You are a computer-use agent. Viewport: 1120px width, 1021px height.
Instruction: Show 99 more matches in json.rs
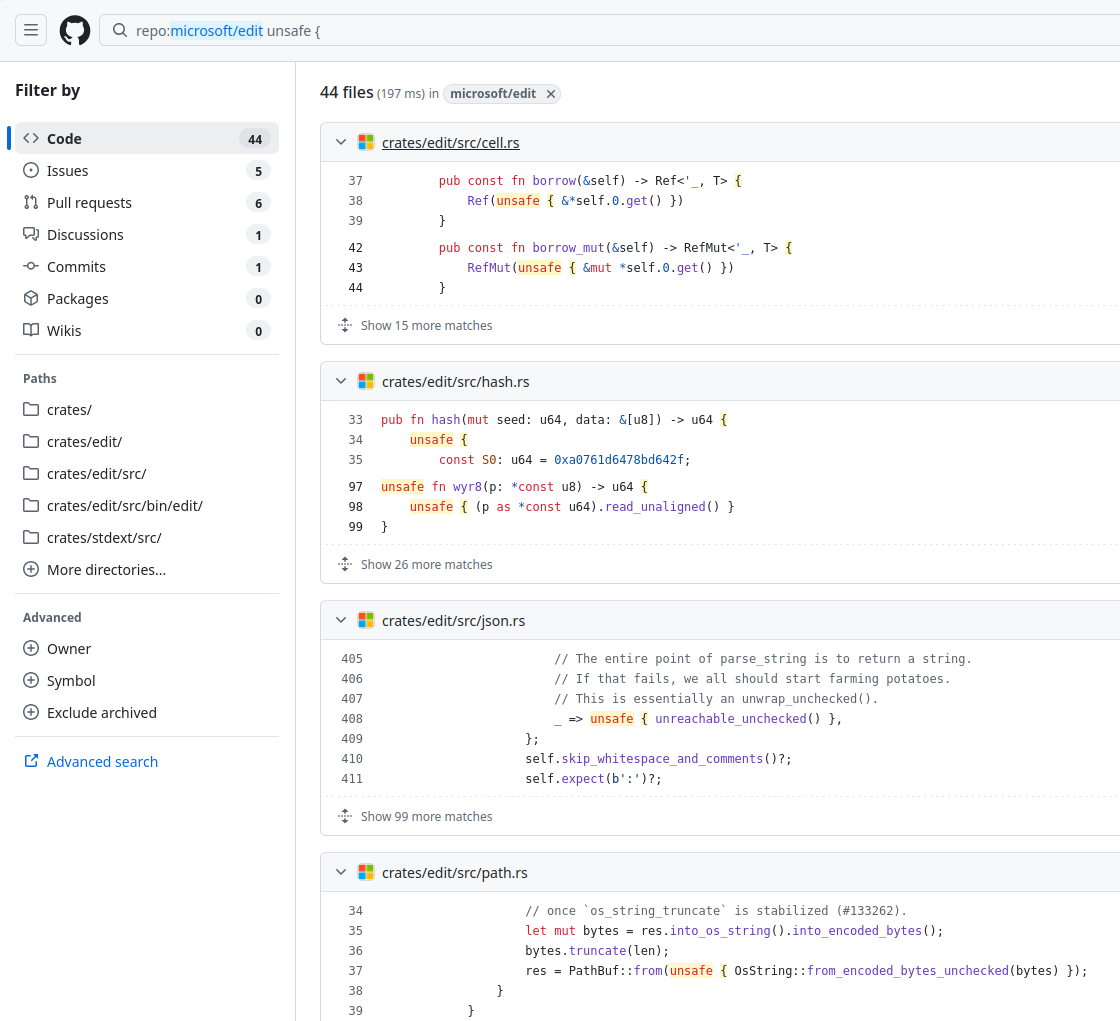[426, 817]
